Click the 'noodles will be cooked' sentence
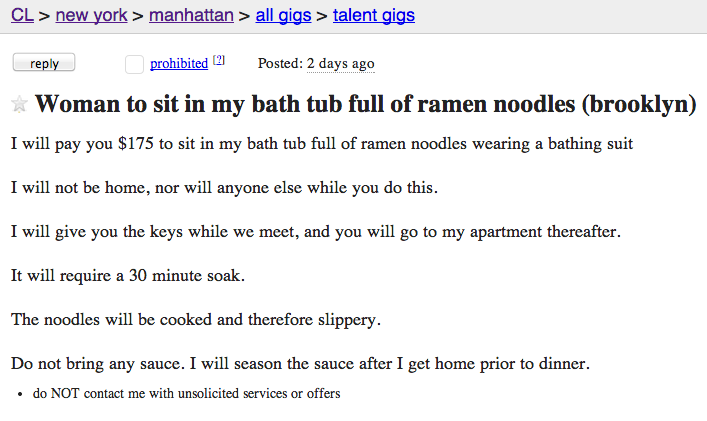The width and height of the screenshot is (707, 421). pyautogui.click(x=196, y=320)
